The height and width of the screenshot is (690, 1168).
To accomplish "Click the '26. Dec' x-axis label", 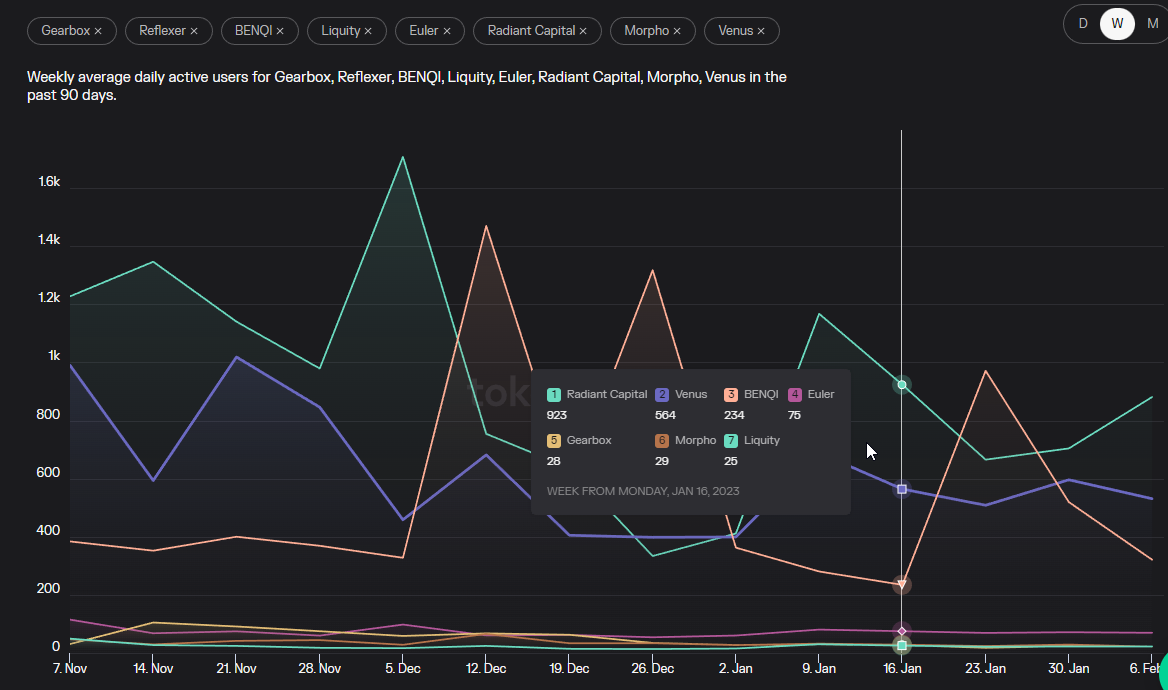I will tap(653, 668).
